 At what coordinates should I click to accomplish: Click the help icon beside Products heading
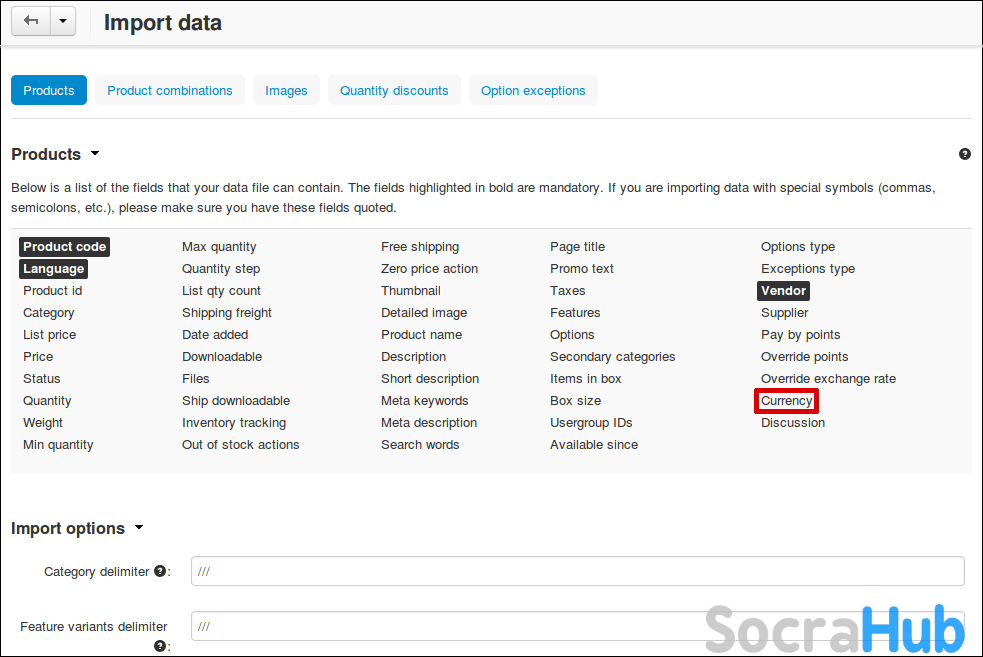click(x=964, y=154)
